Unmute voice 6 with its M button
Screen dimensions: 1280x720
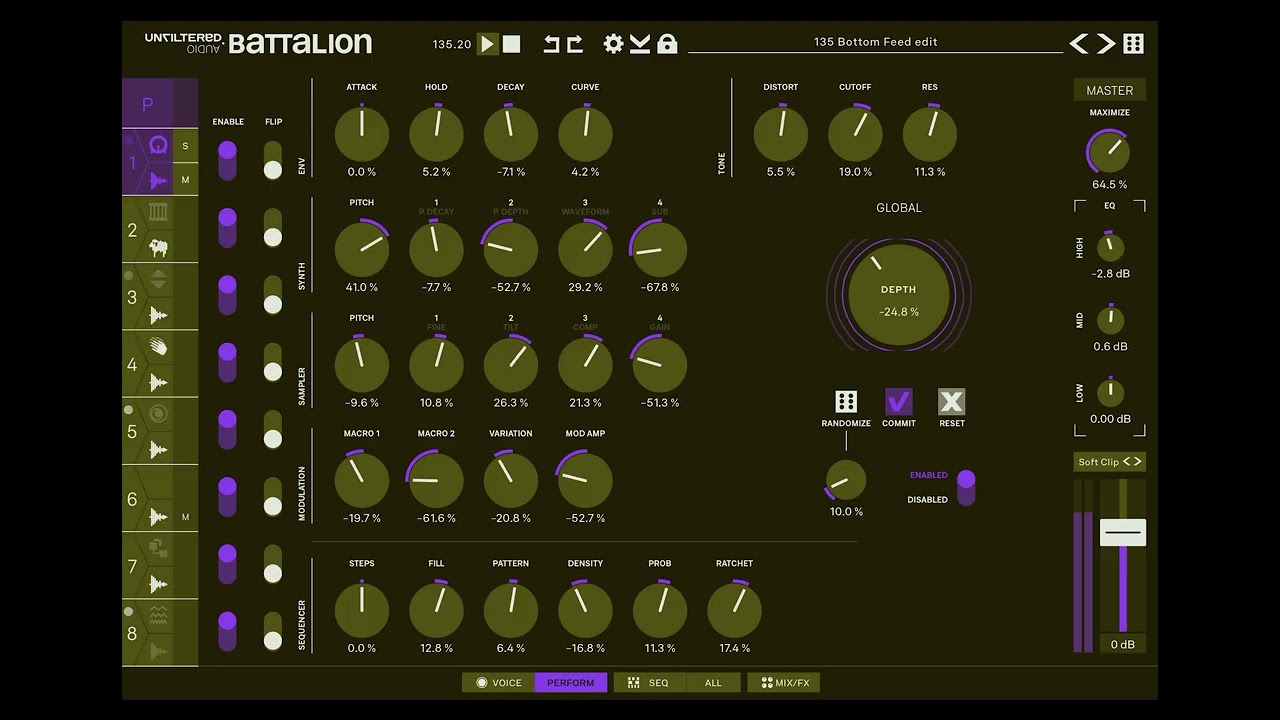pos(185,517)
